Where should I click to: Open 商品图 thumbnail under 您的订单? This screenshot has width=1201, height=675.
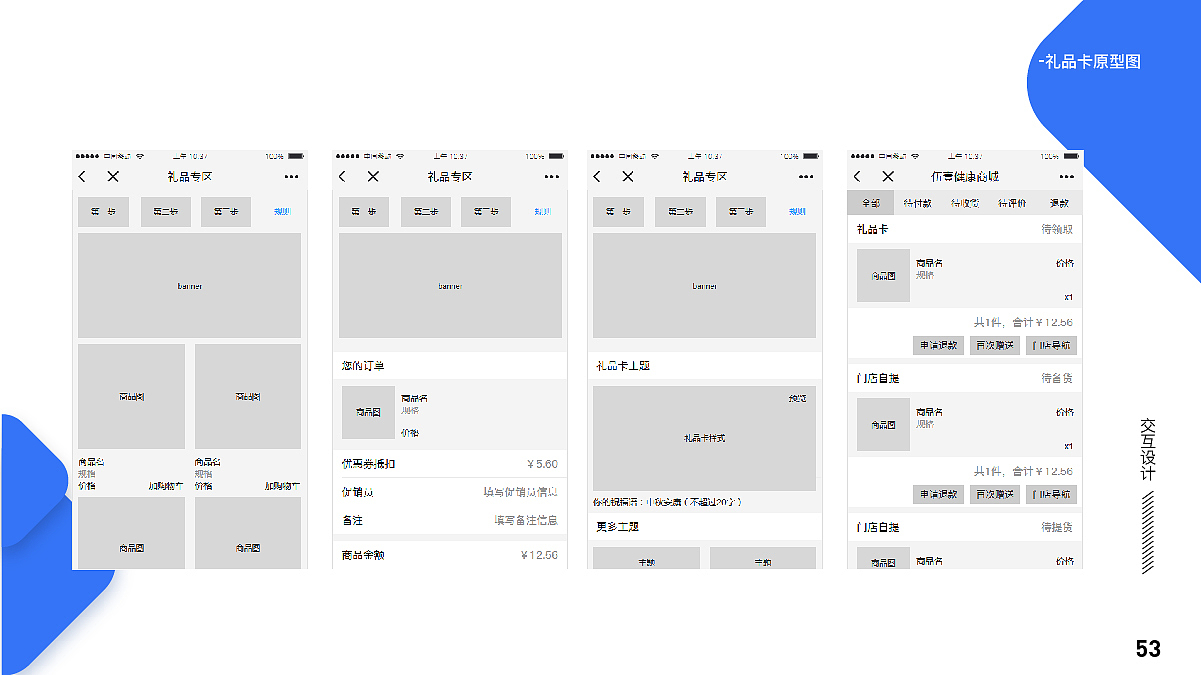coord(368,412)
